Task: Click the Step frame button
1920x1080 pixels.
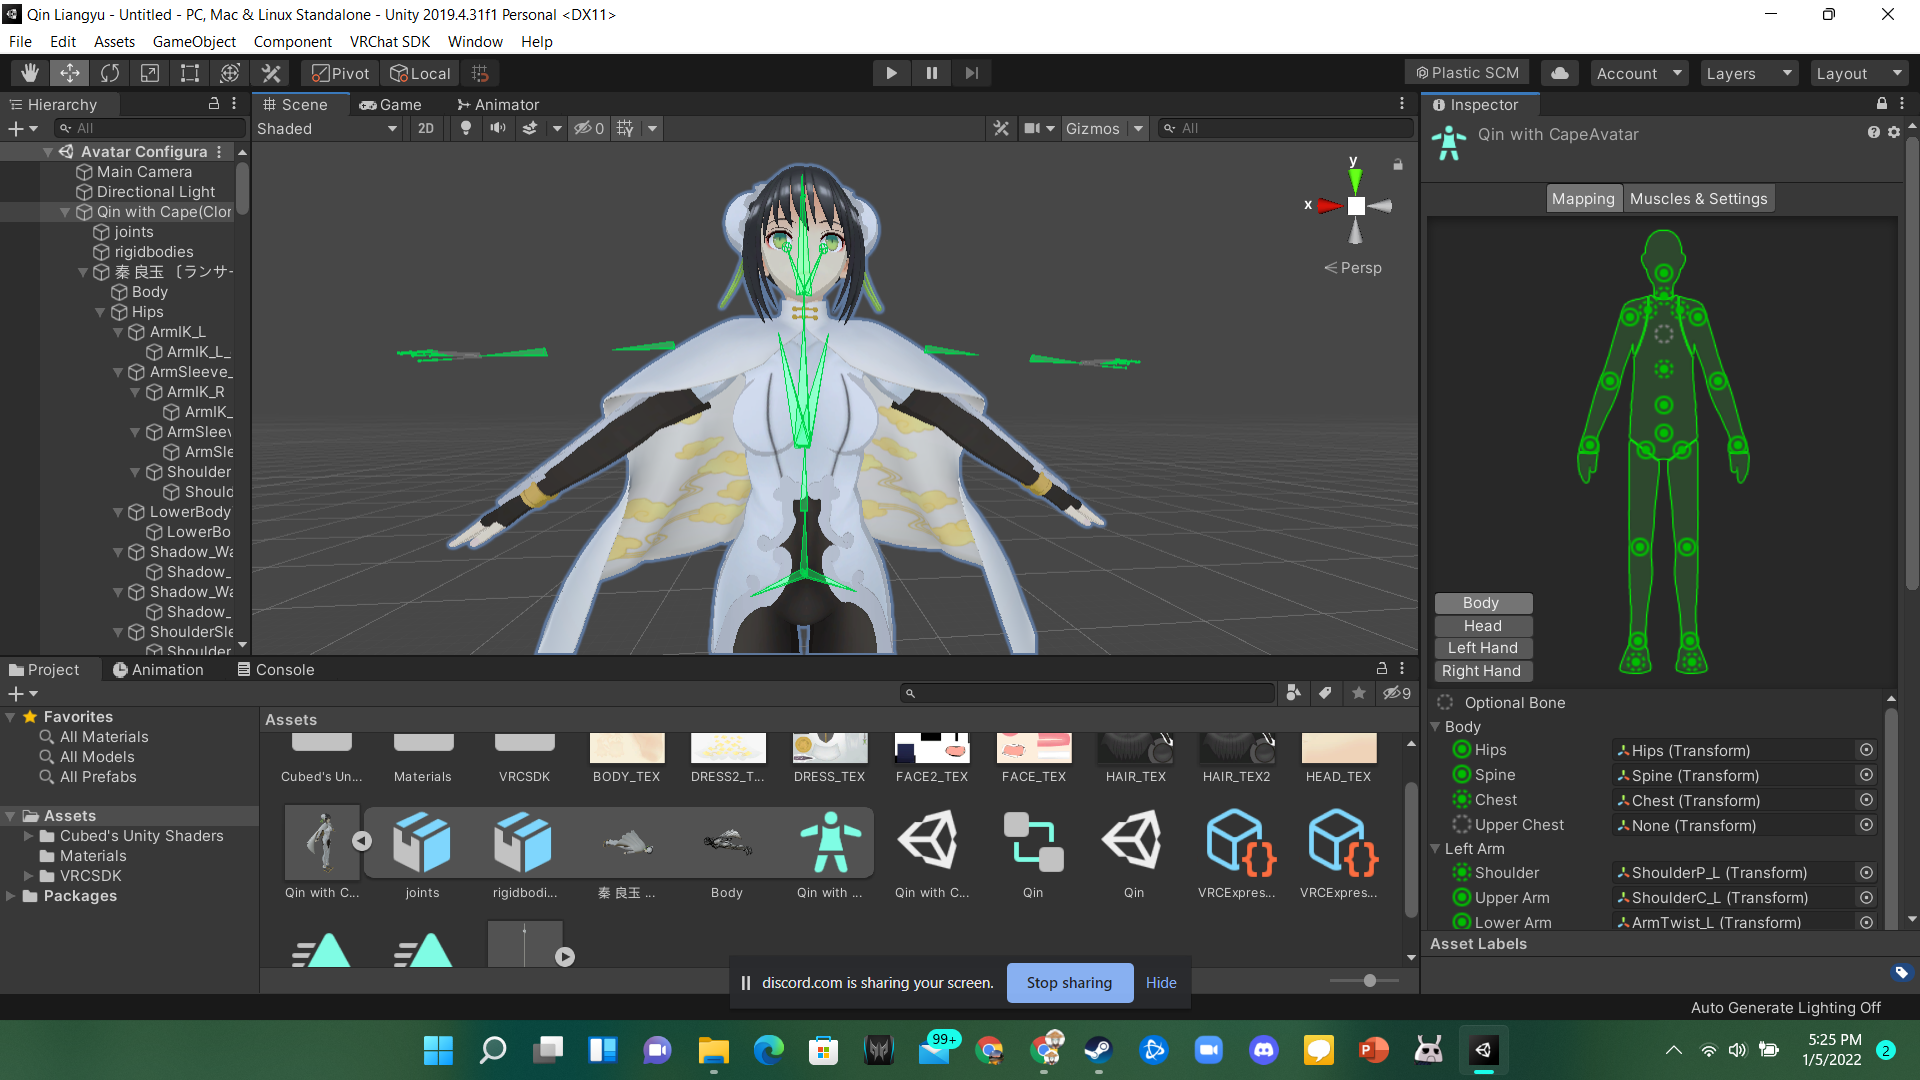Action: click(x=971, y=73)
